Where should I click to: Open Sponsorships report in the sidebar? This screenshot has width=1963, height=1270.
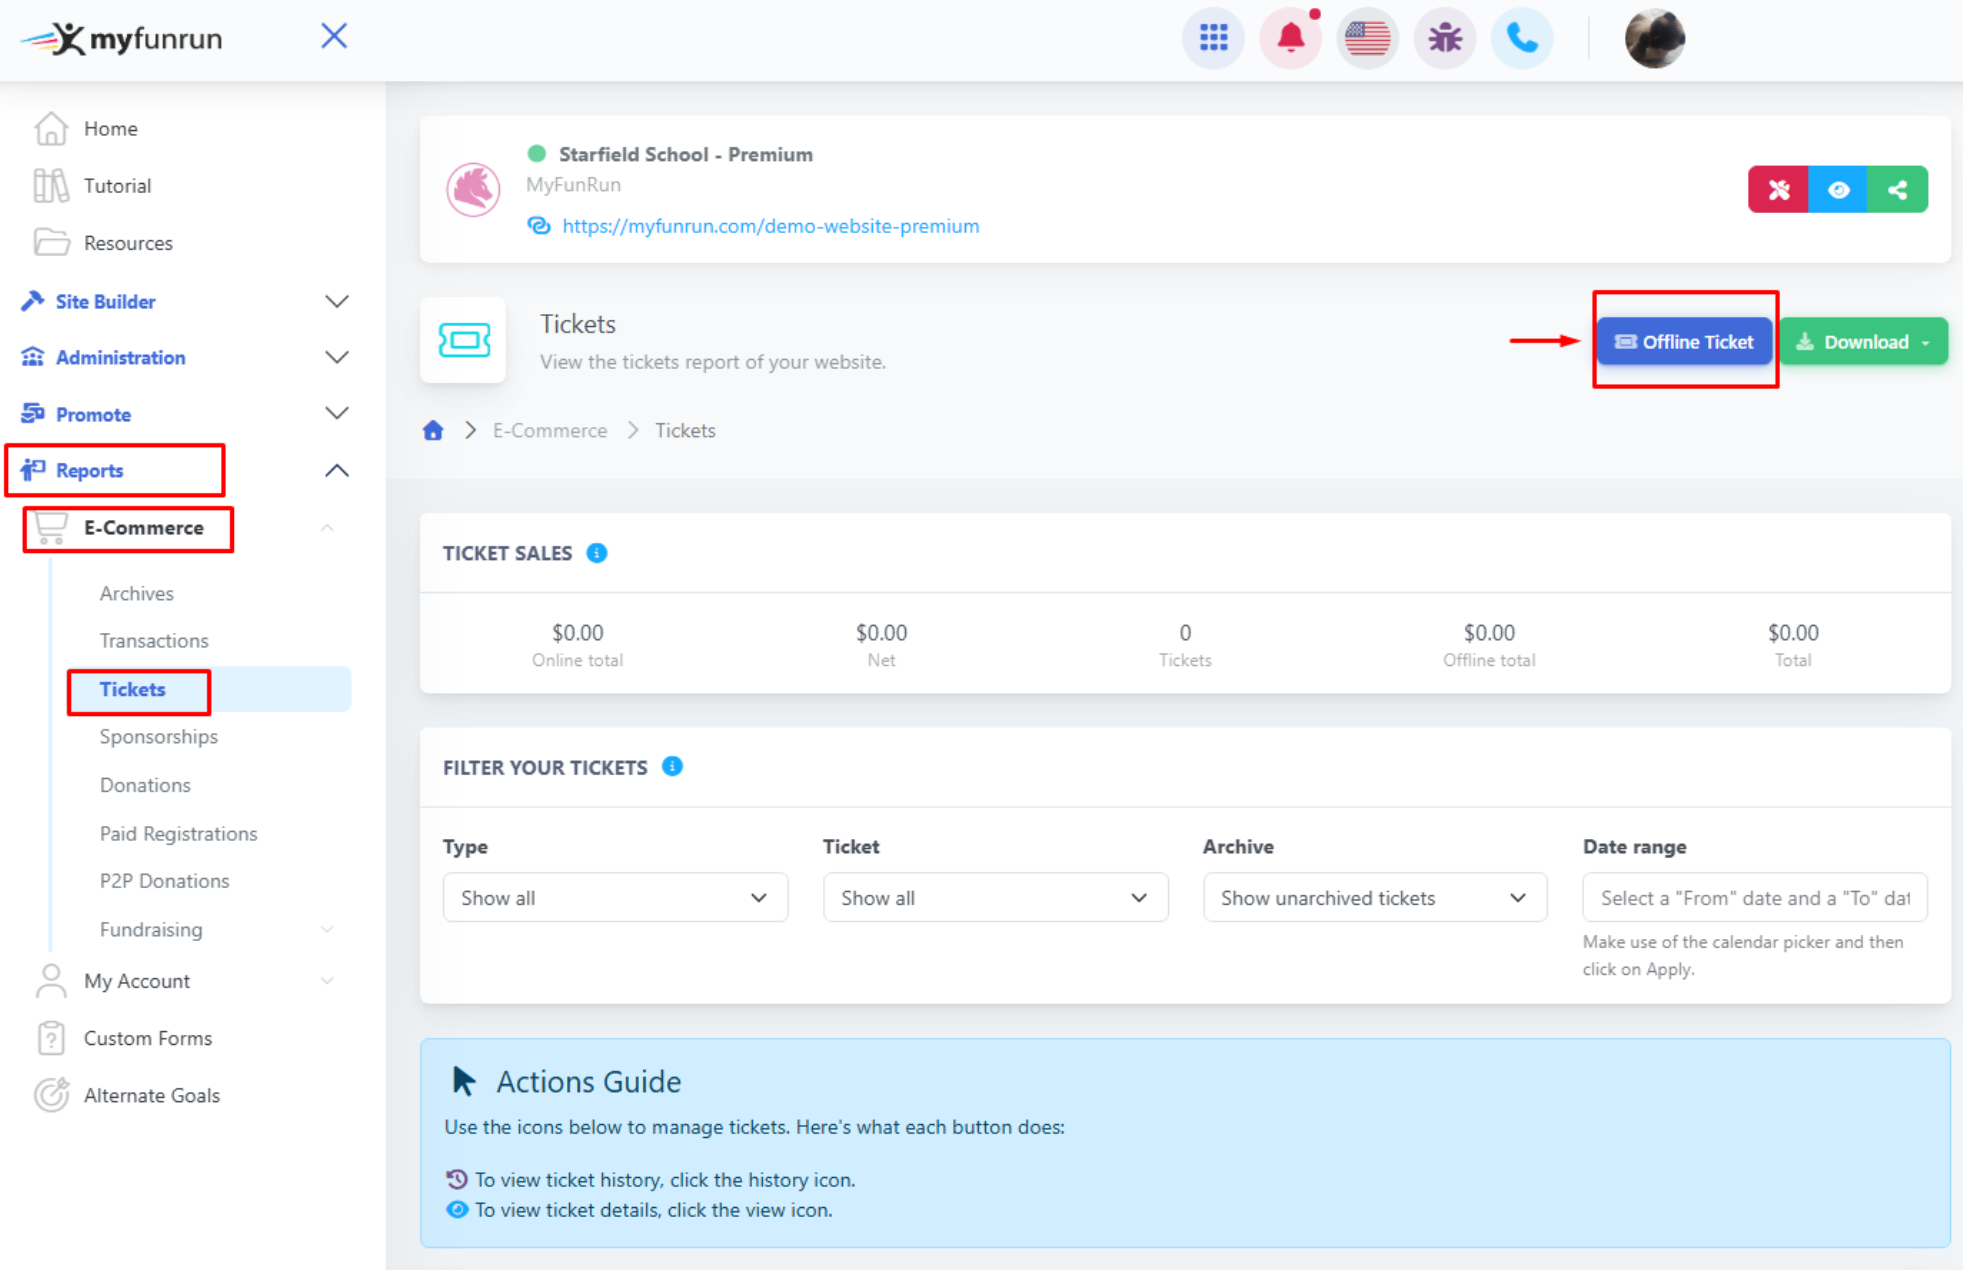(x=158, y=737)
